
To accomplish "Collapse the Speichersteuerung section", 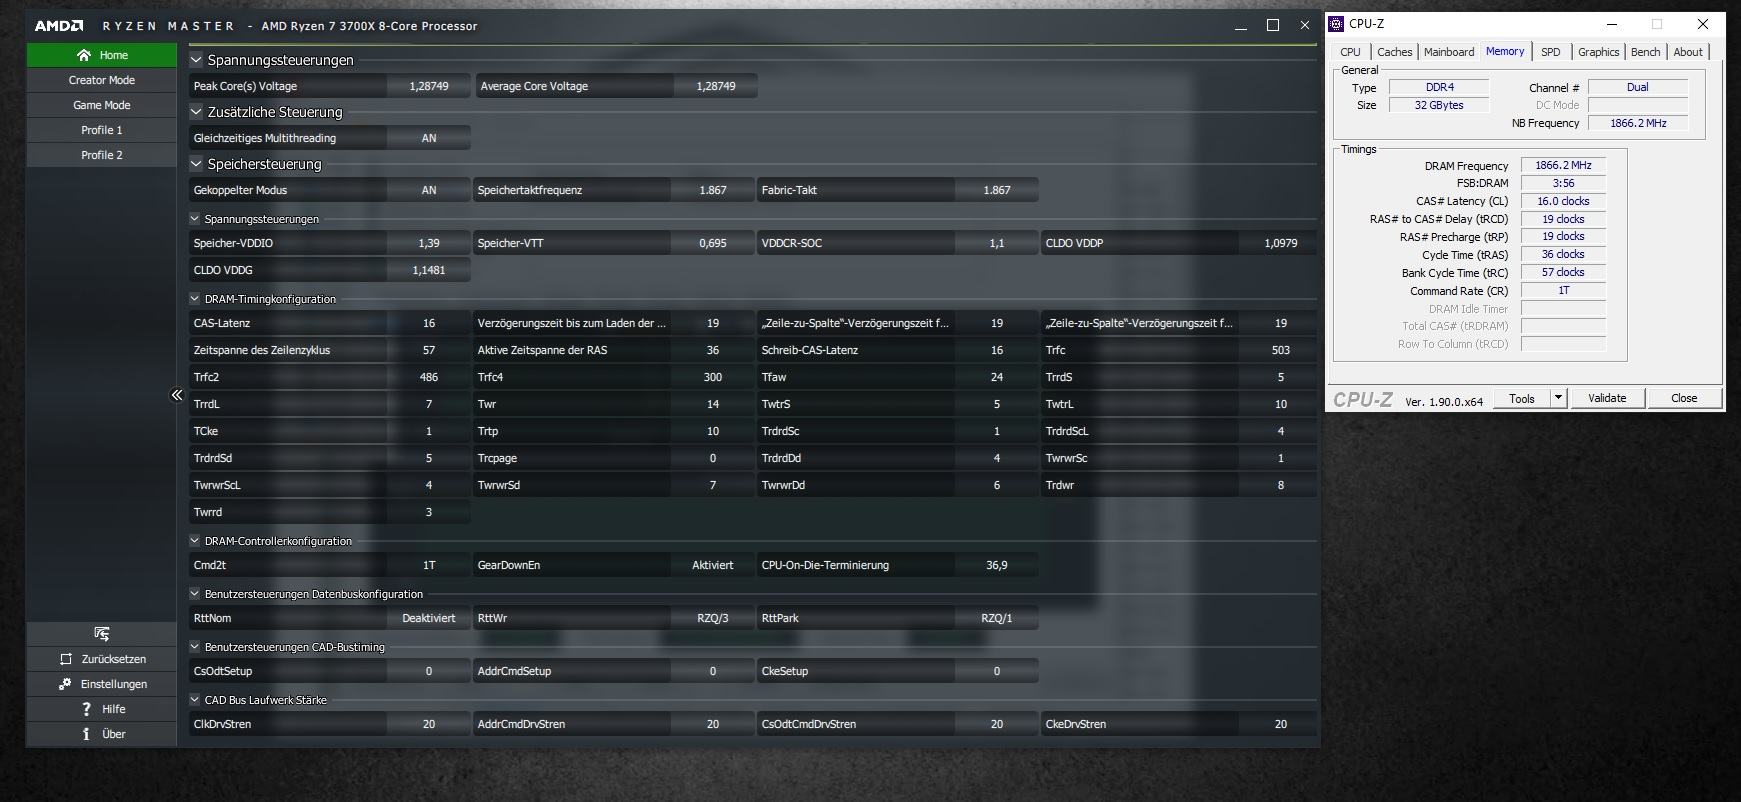I will 197,164.
